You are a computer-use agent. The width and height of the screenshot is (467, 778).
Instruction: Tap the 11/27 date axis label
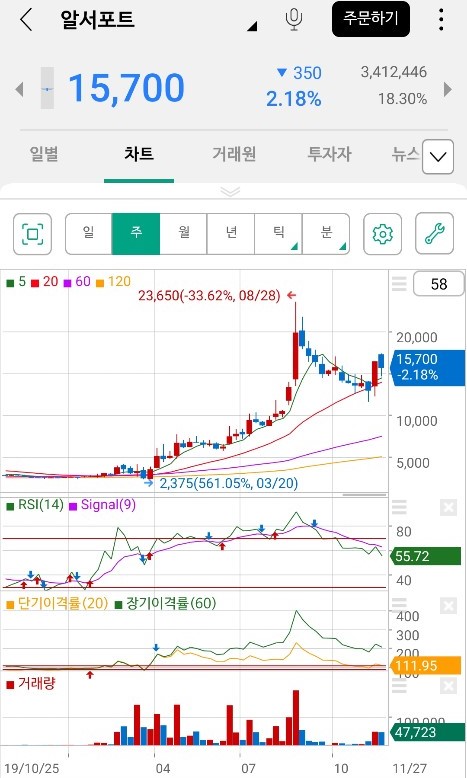coord(409,769)
